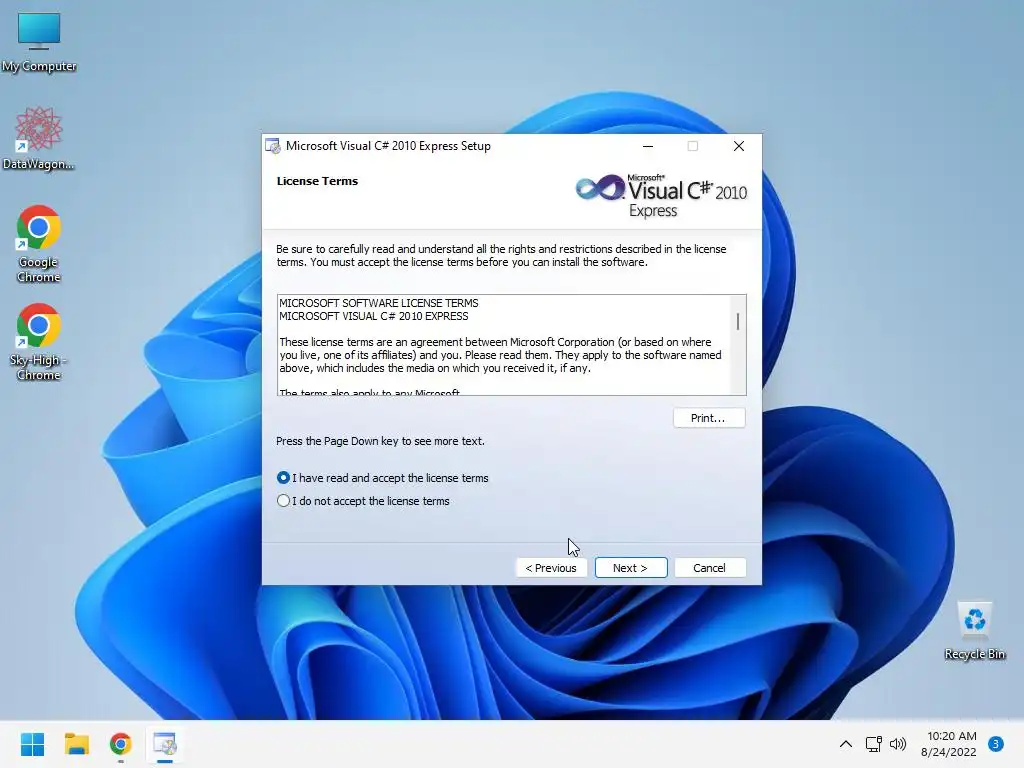Click the License Terms heading
Viewport: 1024px width, 768px height.
(x=317, y=181)
